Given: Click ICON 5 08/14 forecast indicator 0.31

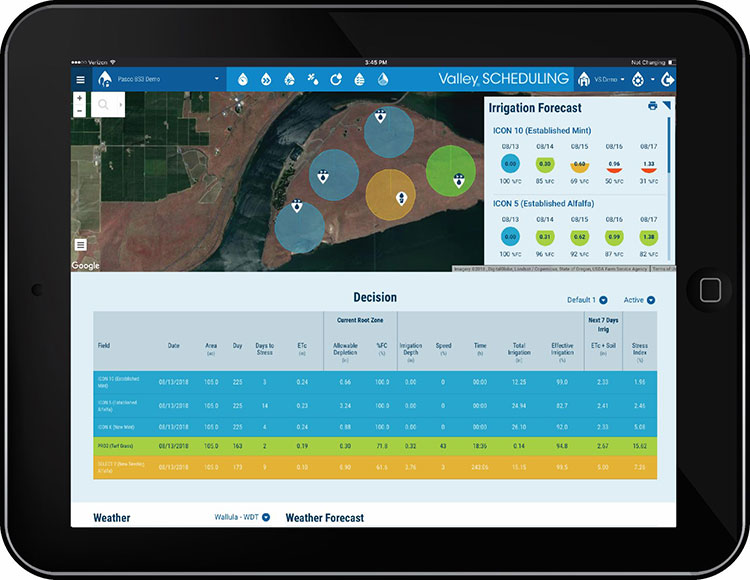Looking at the screenshot, I should point(545,237).
